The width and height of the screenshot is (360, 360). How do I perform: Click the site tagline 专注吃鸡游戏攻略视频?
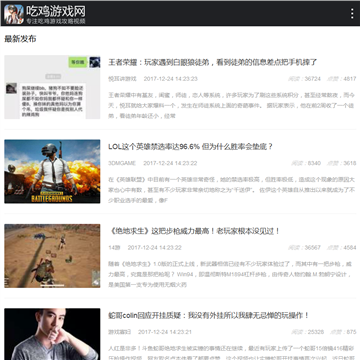click(x=56, y=21)
